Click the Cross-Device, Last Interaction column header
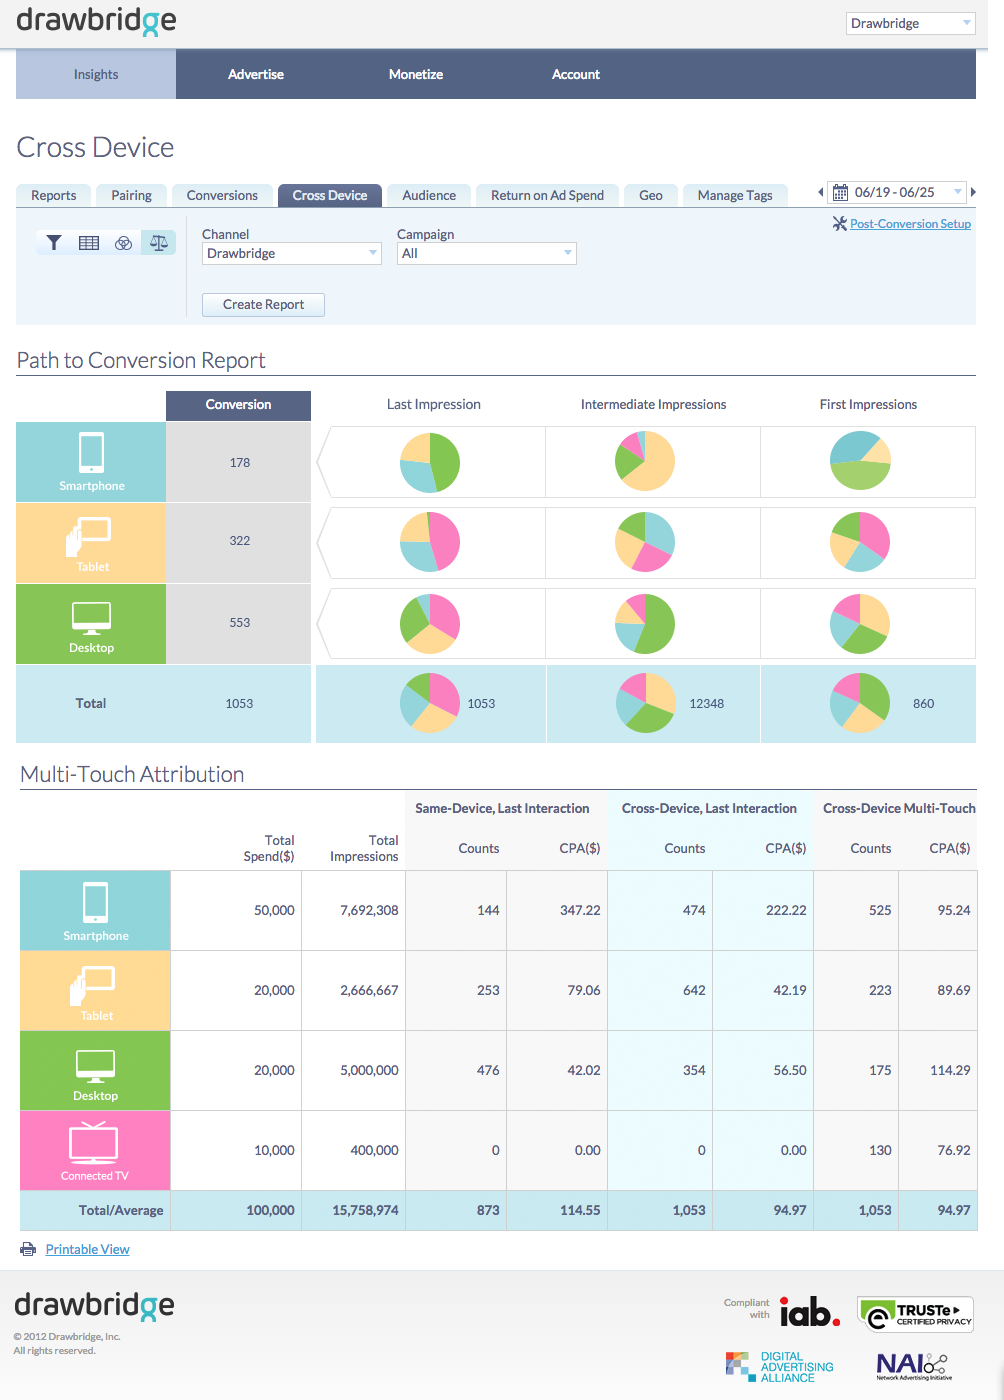Screen dimensions: 1004x1400 709,809
